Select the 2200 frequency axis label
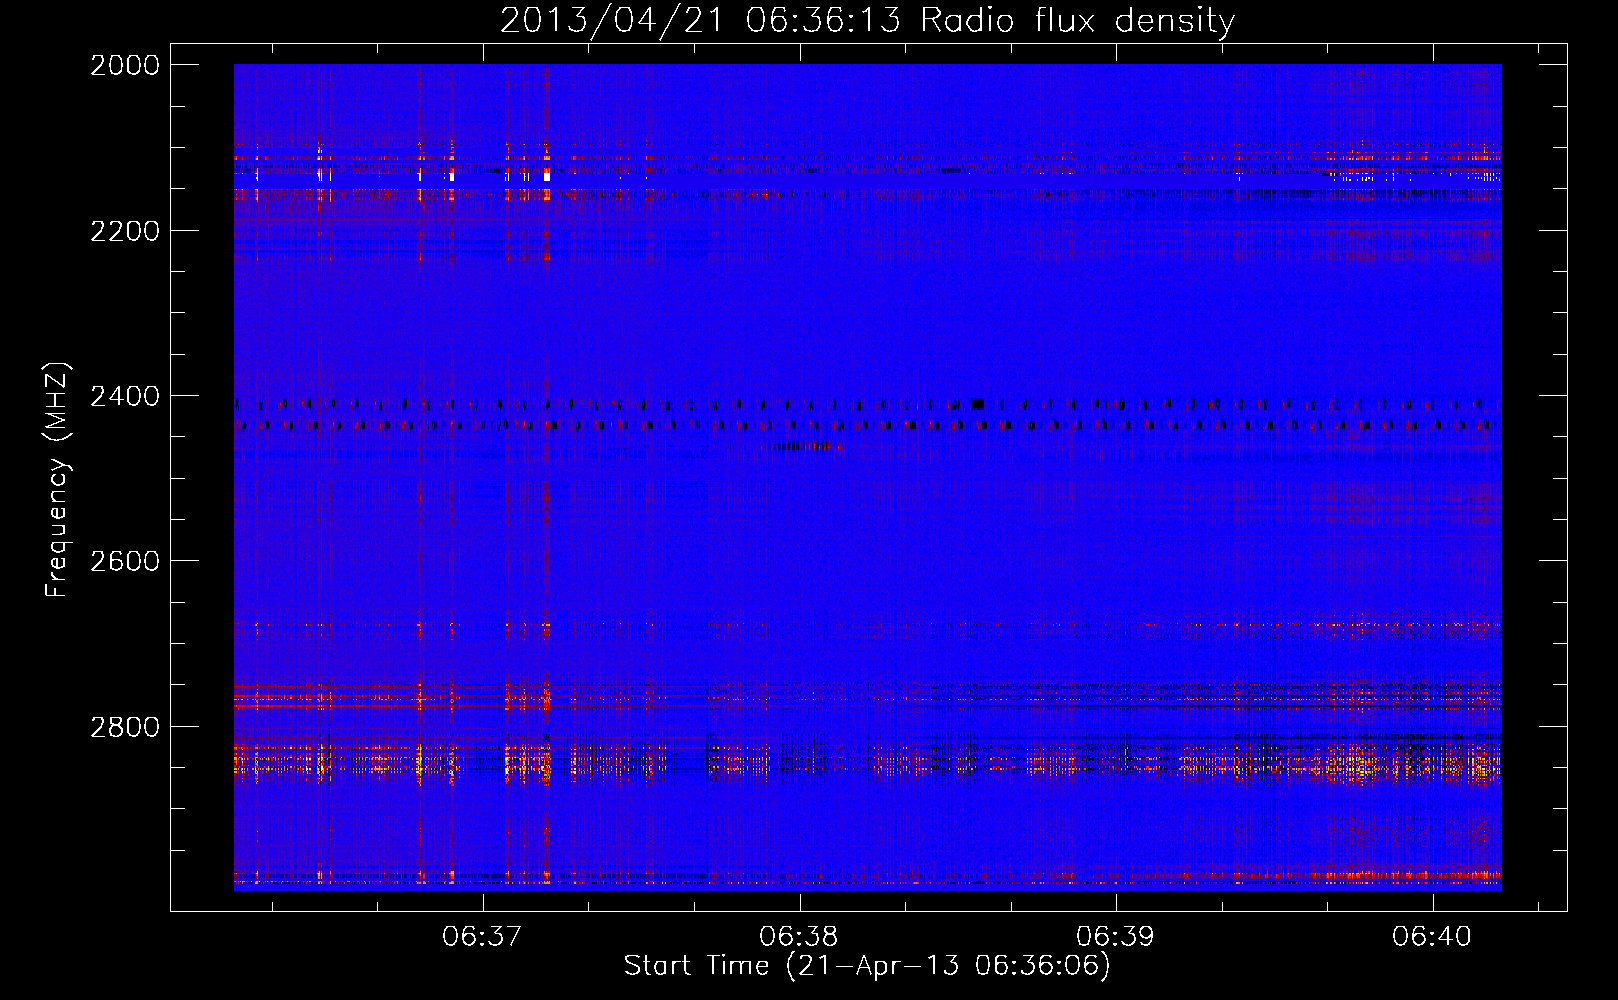This screenshot has height=1000, width=1618. pyautogui.click(x=125, y=231)
